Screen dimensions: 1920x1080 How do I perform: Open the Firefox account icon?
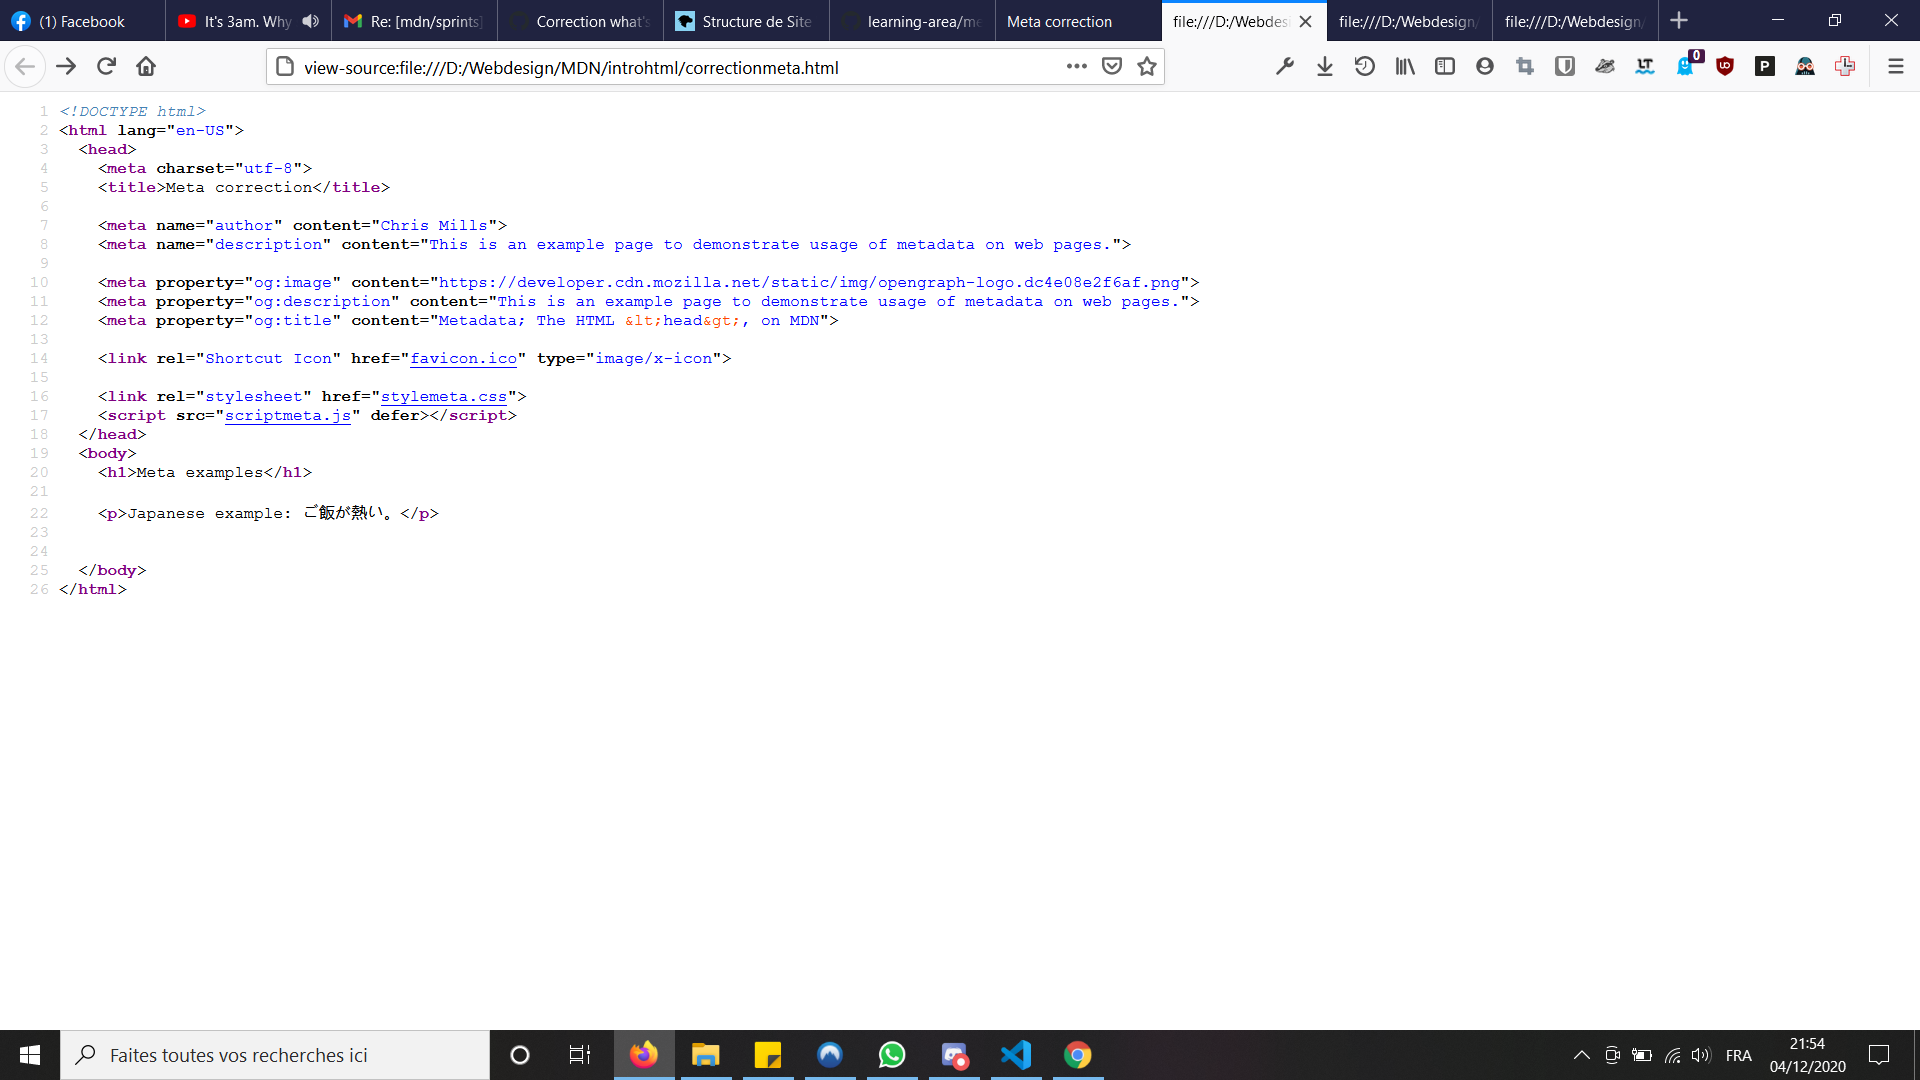tap(1485, 66)
